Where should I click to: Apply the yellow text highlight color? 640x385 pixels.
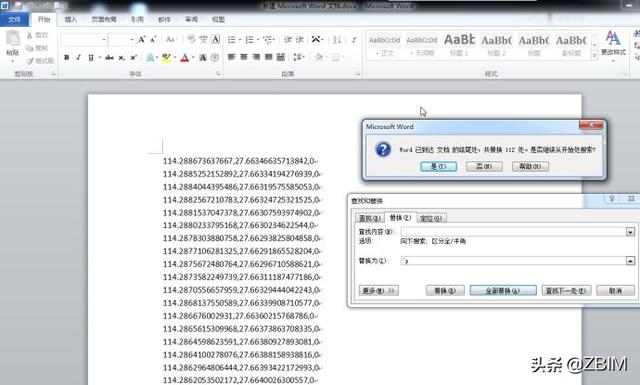coord(166,58)
